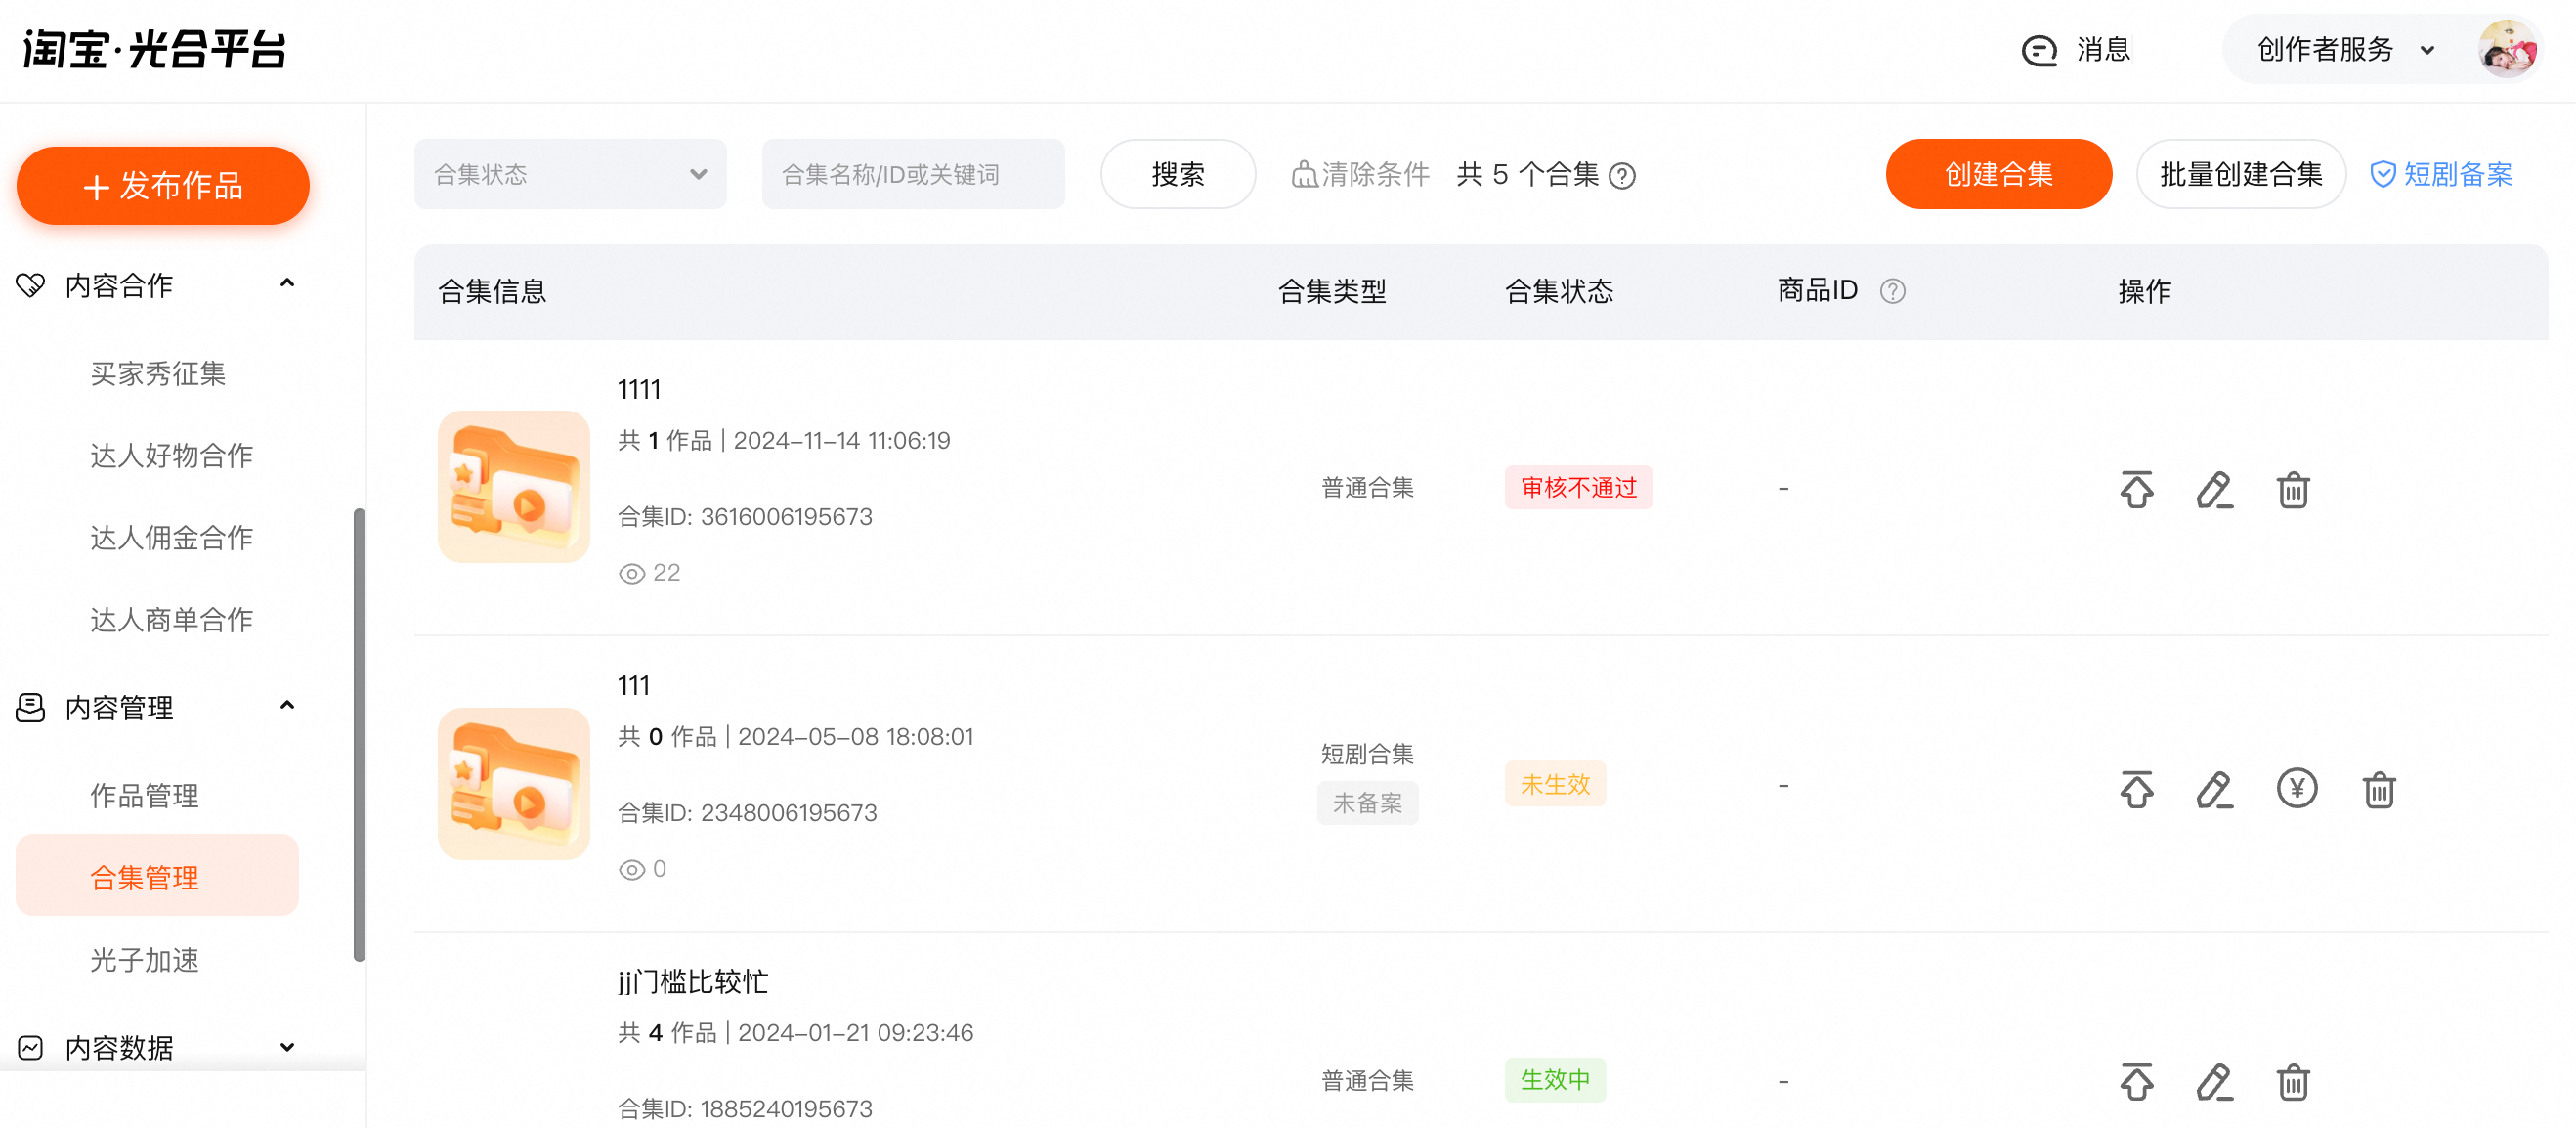Click help icon next to 商品ID header
Image resolution: width=2576 pixels, height=1128 pixels.
(x=1892, y=291)
